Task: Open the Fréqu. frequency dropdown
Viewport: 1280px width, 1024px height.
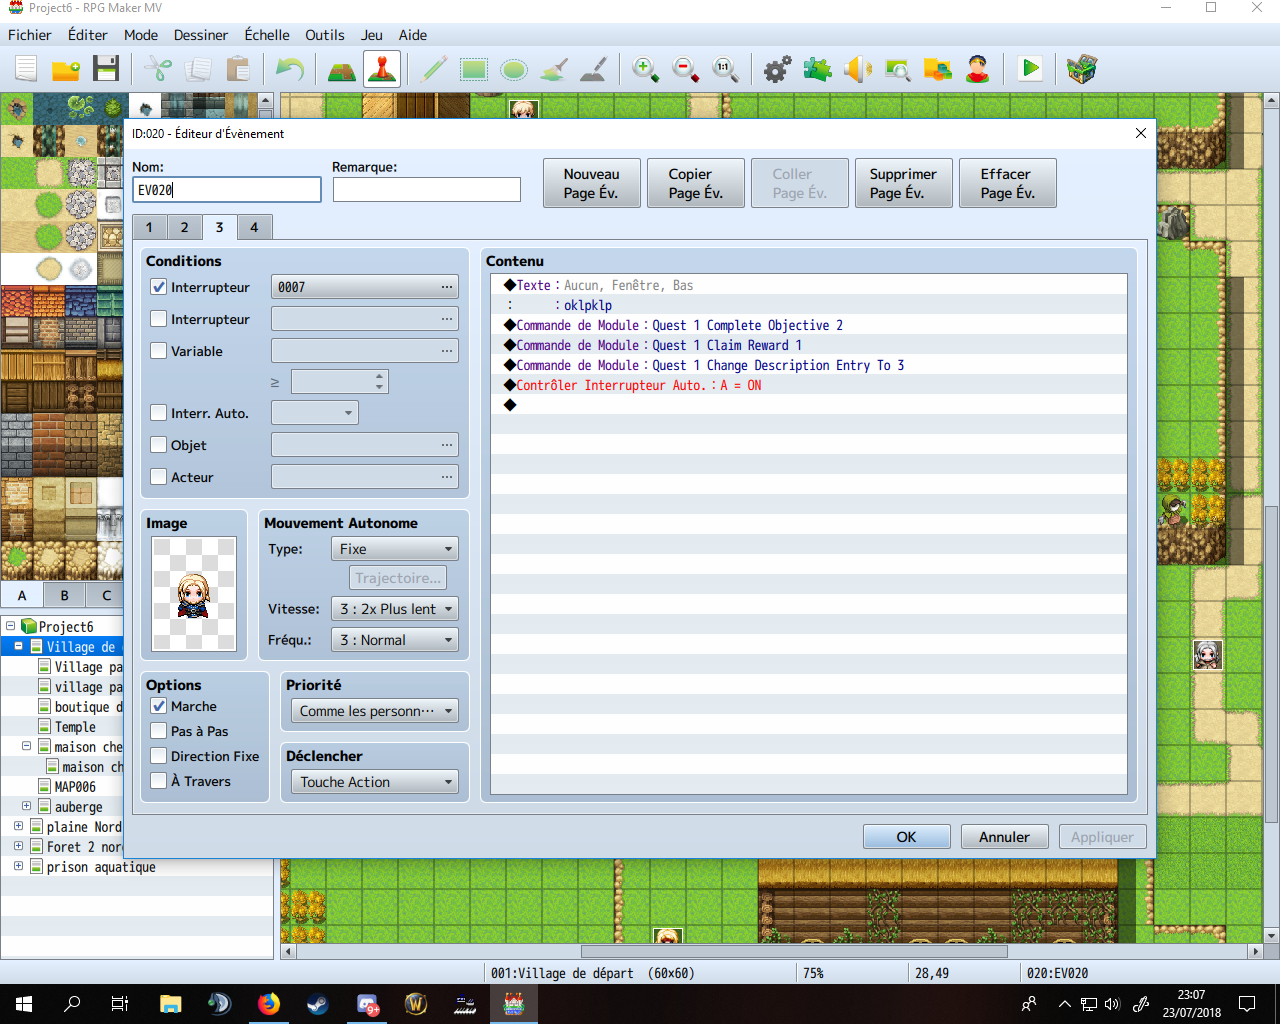Action: pyautogui.click(x=395, y=640)
